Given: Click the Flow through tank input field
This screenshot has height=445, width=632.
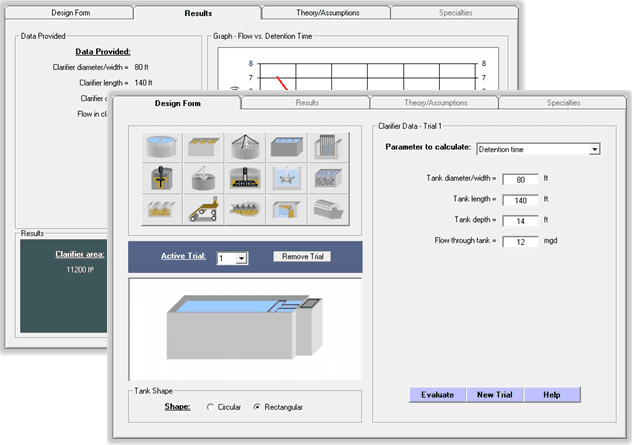Looking at the screenshot, I should (520, 242).
